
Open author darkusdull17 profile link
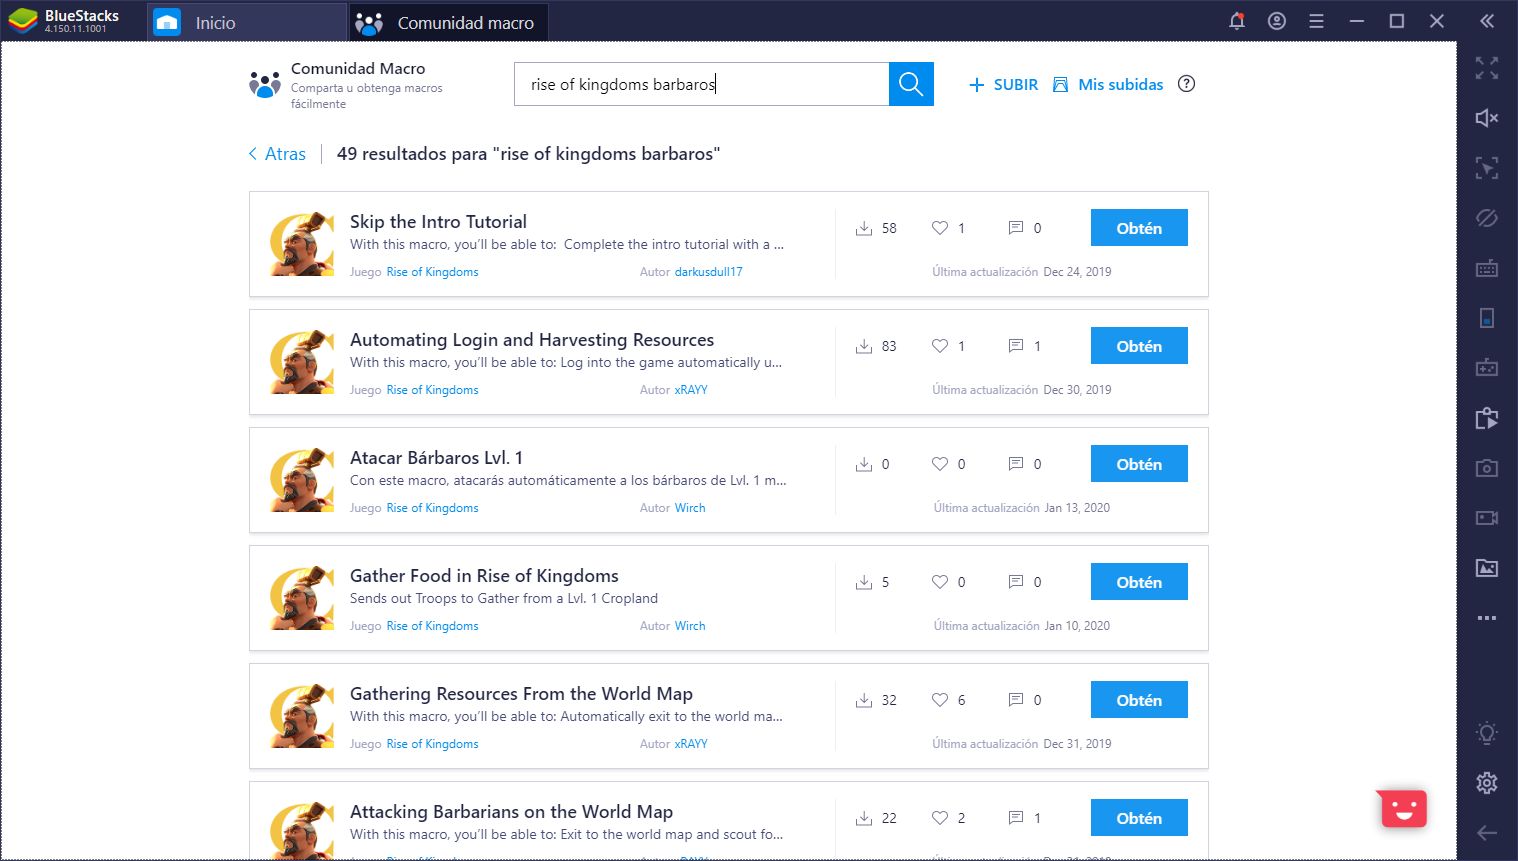pos(708,272)
